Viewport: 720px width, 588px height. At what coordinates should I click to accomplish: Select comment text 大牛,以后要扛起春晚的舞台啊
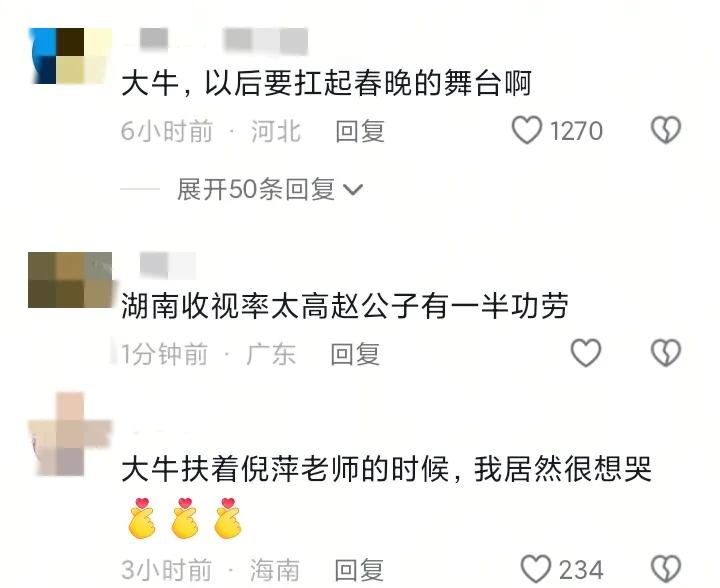click(326, 84)
